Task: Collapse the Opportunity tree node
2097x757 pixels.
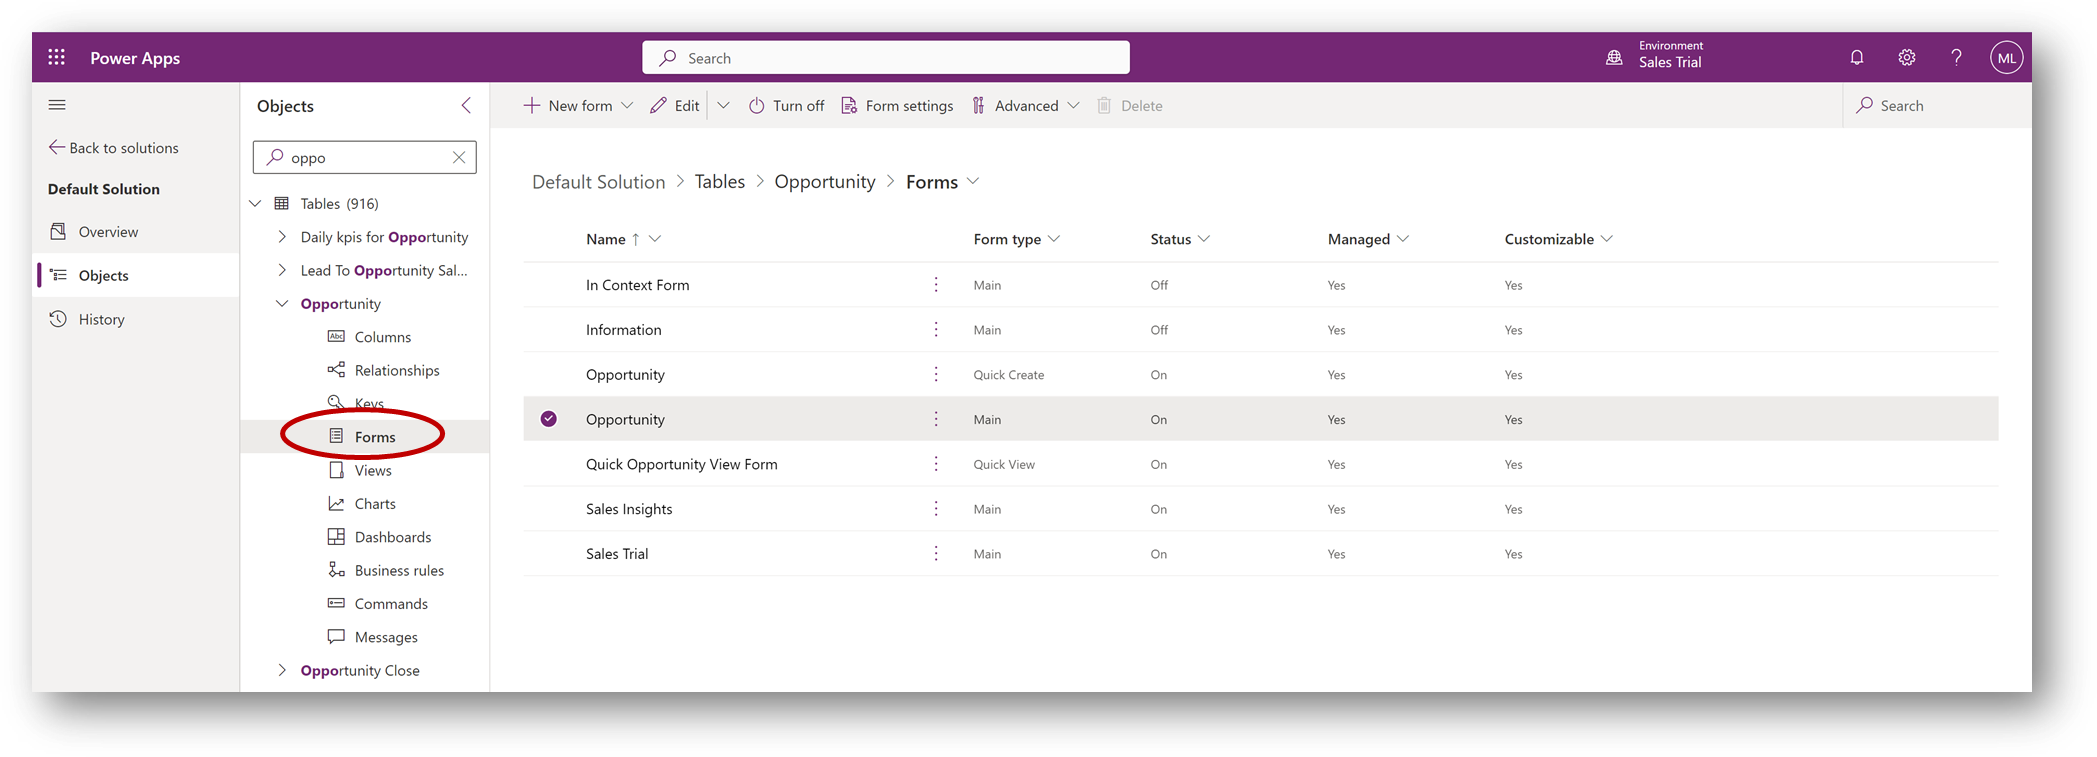Action: point(282,304)
